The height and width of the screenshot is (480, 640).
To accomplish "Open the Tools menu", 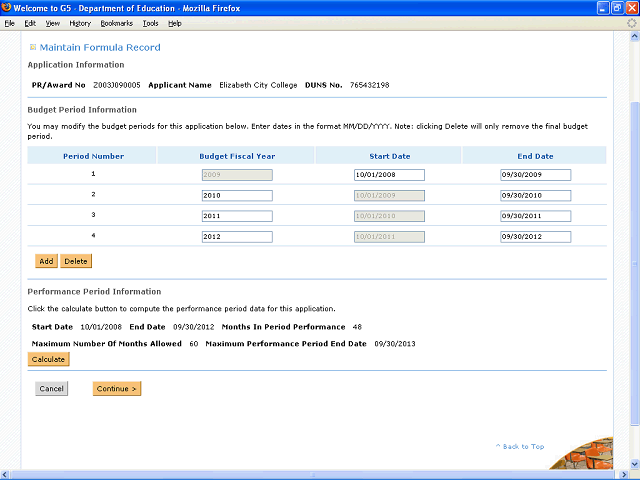I will [150, 23].
